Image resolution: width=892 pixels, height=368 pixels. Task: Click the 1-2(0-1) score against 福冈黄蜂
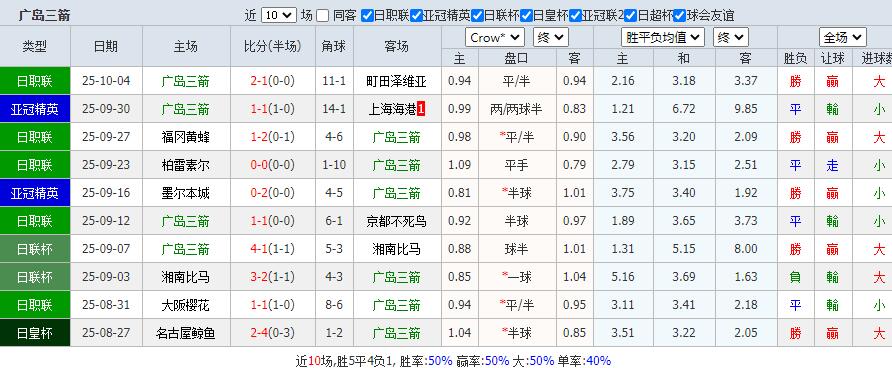tap(272, 137)
